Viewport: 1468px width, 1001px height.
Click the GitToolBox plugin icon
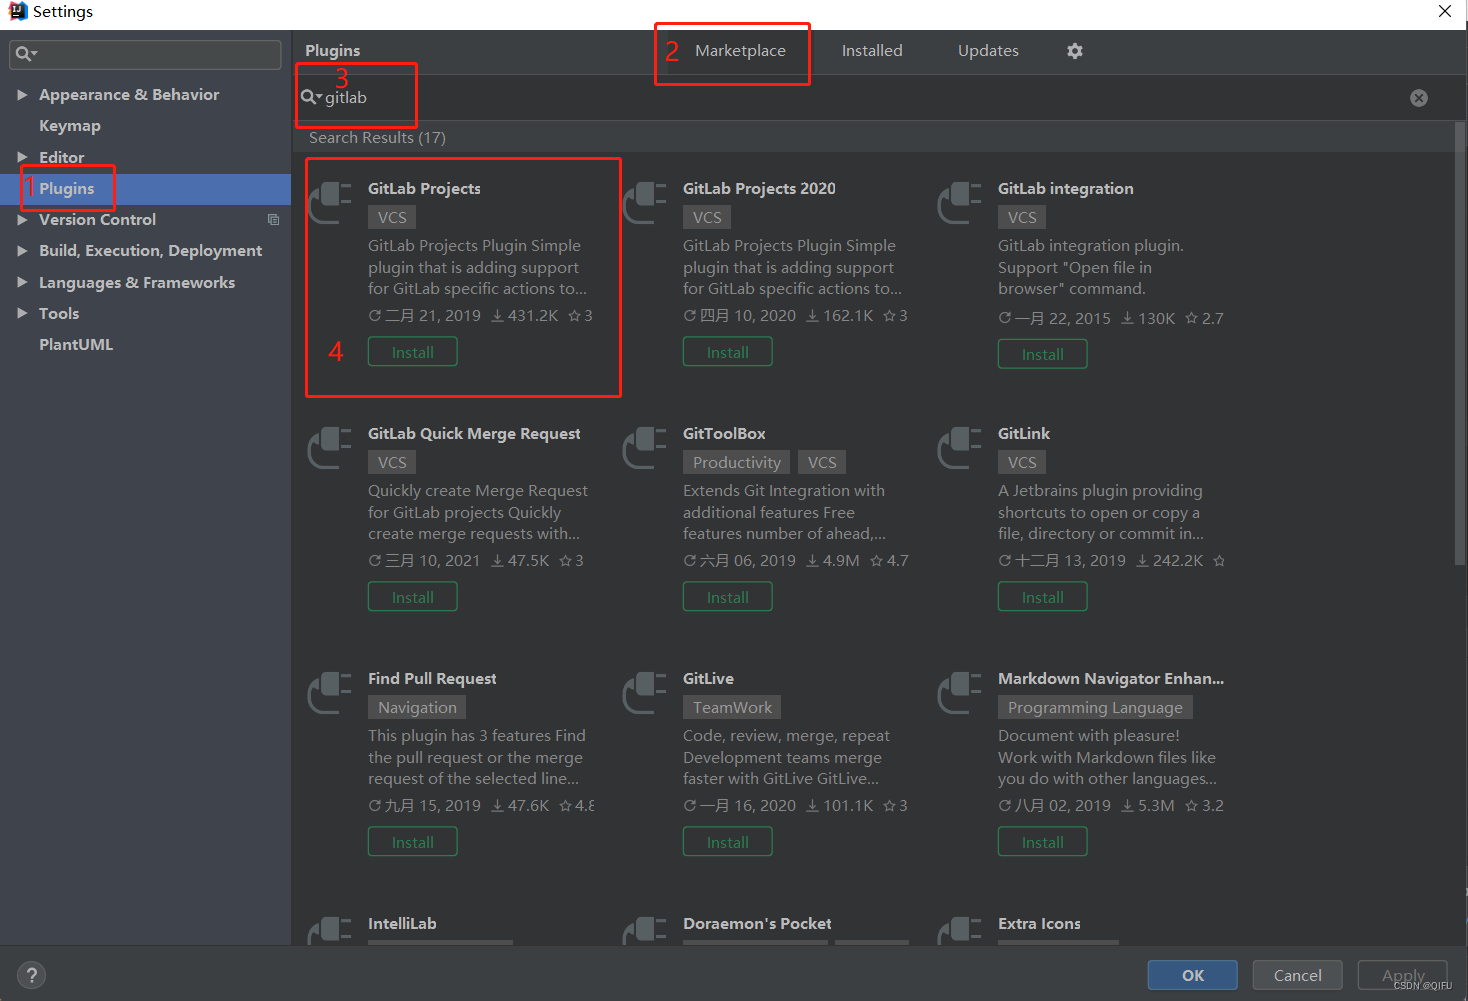click(x=645, y=447)
